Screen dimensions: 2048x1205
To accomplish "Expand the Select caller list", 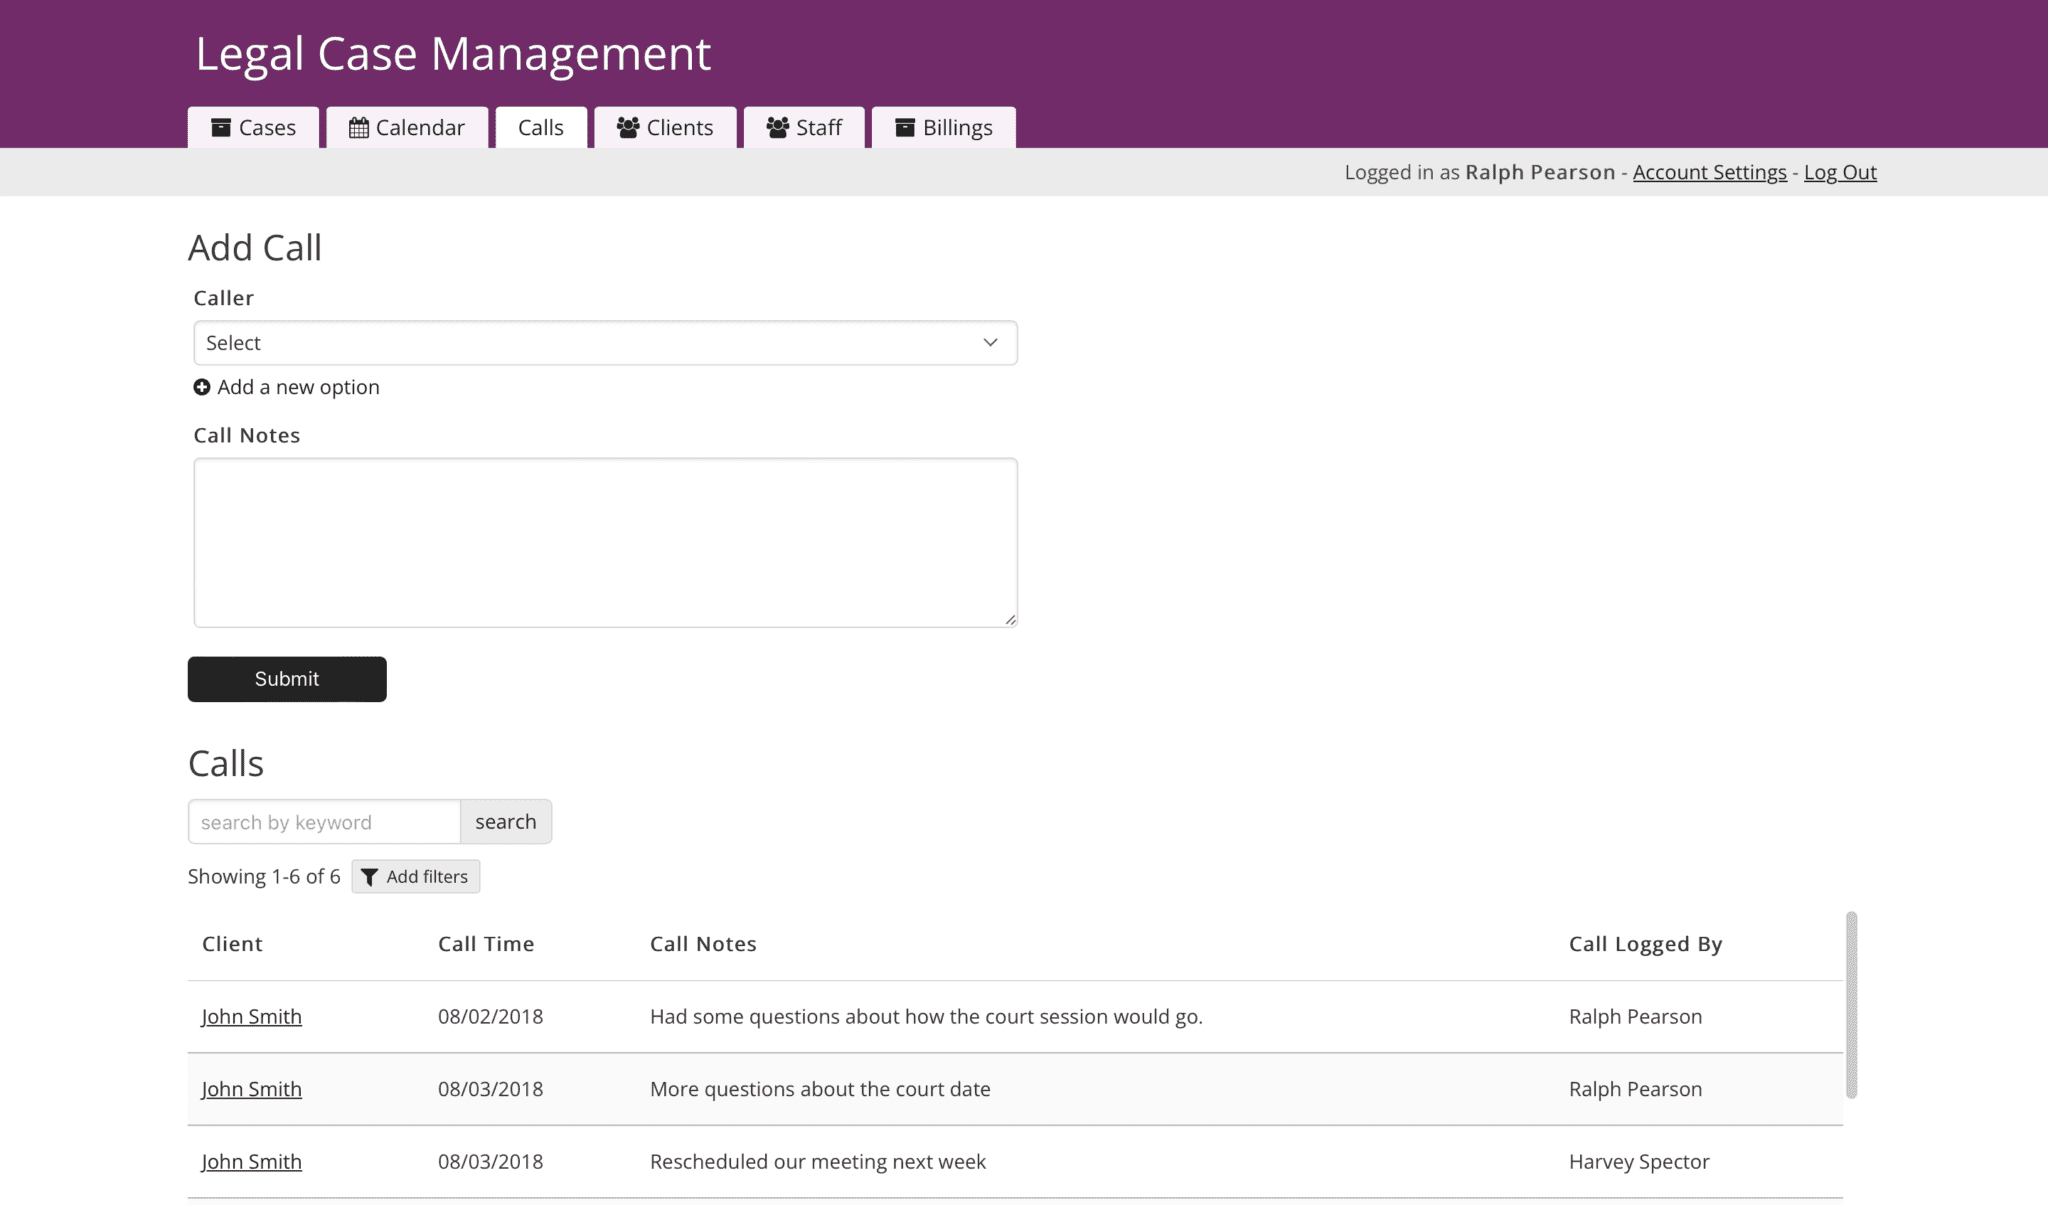I will [605, 342].
